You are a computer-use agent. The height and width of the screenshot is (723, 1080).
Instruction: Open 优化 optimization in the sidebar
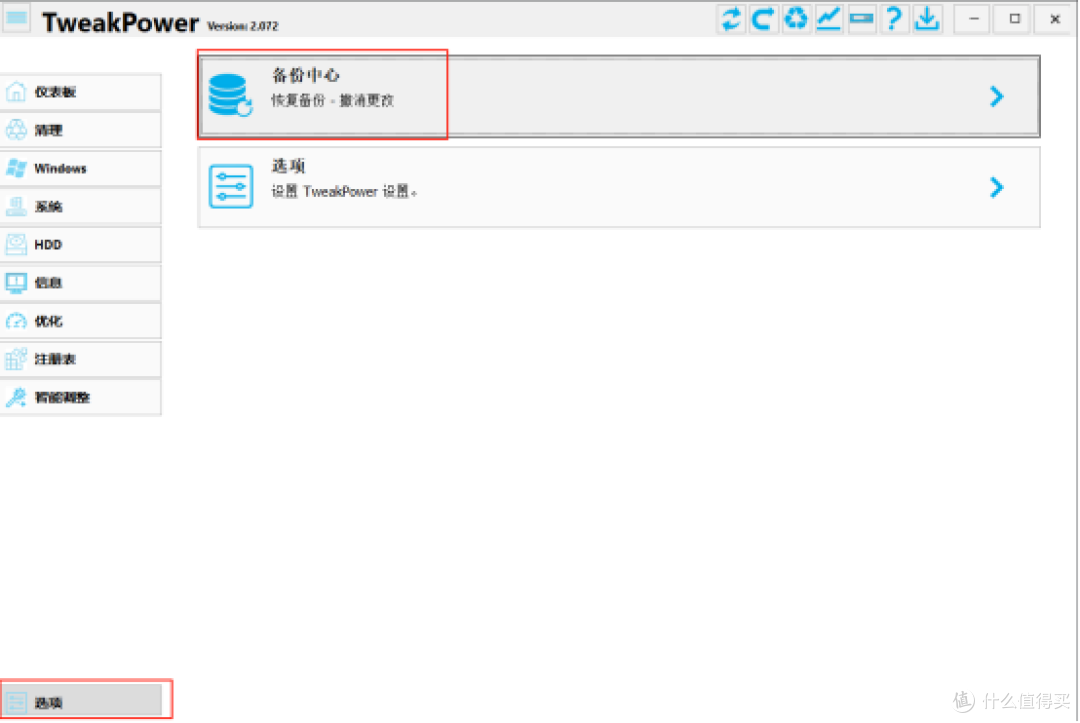pyautogui.click(x=81, y=321)
